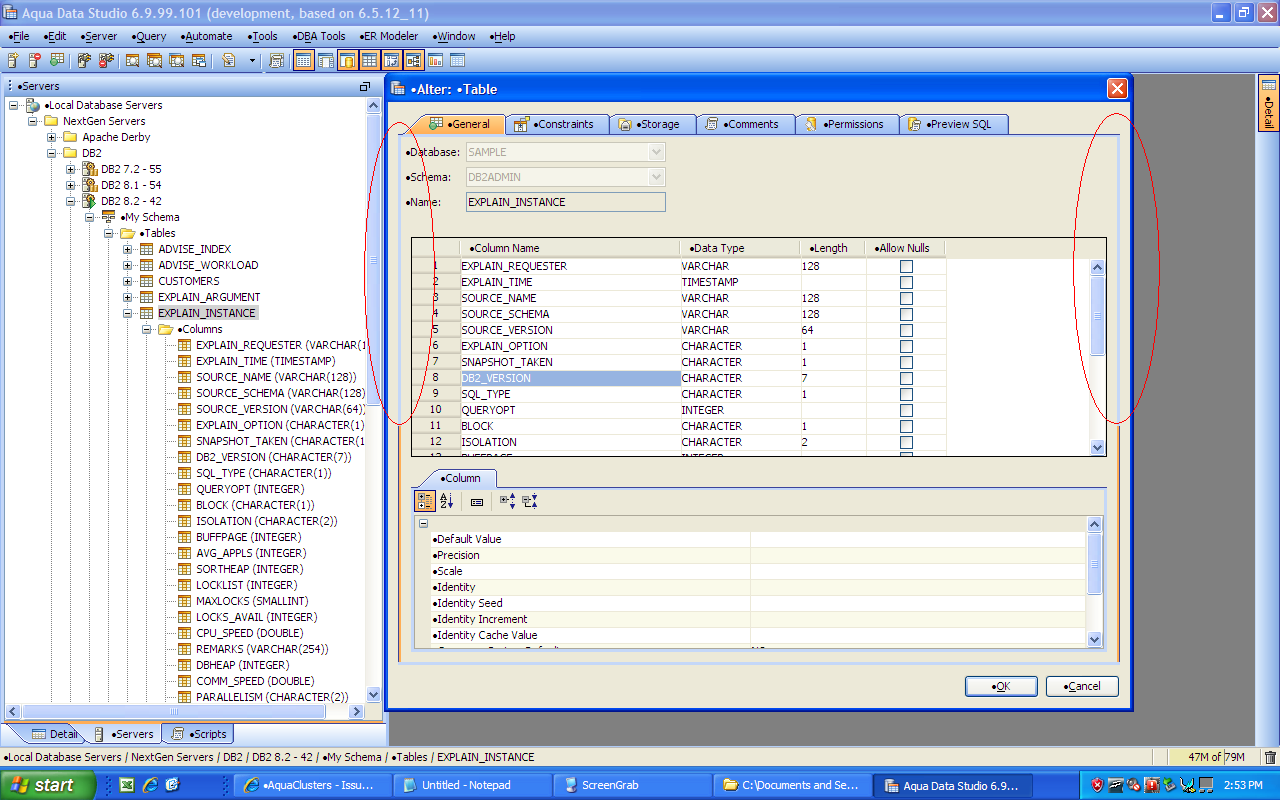Click the bar chart toolbar icon
The height and width of the screenshot is (800, 1280).
pyautogui.click(x=435, y=61)
